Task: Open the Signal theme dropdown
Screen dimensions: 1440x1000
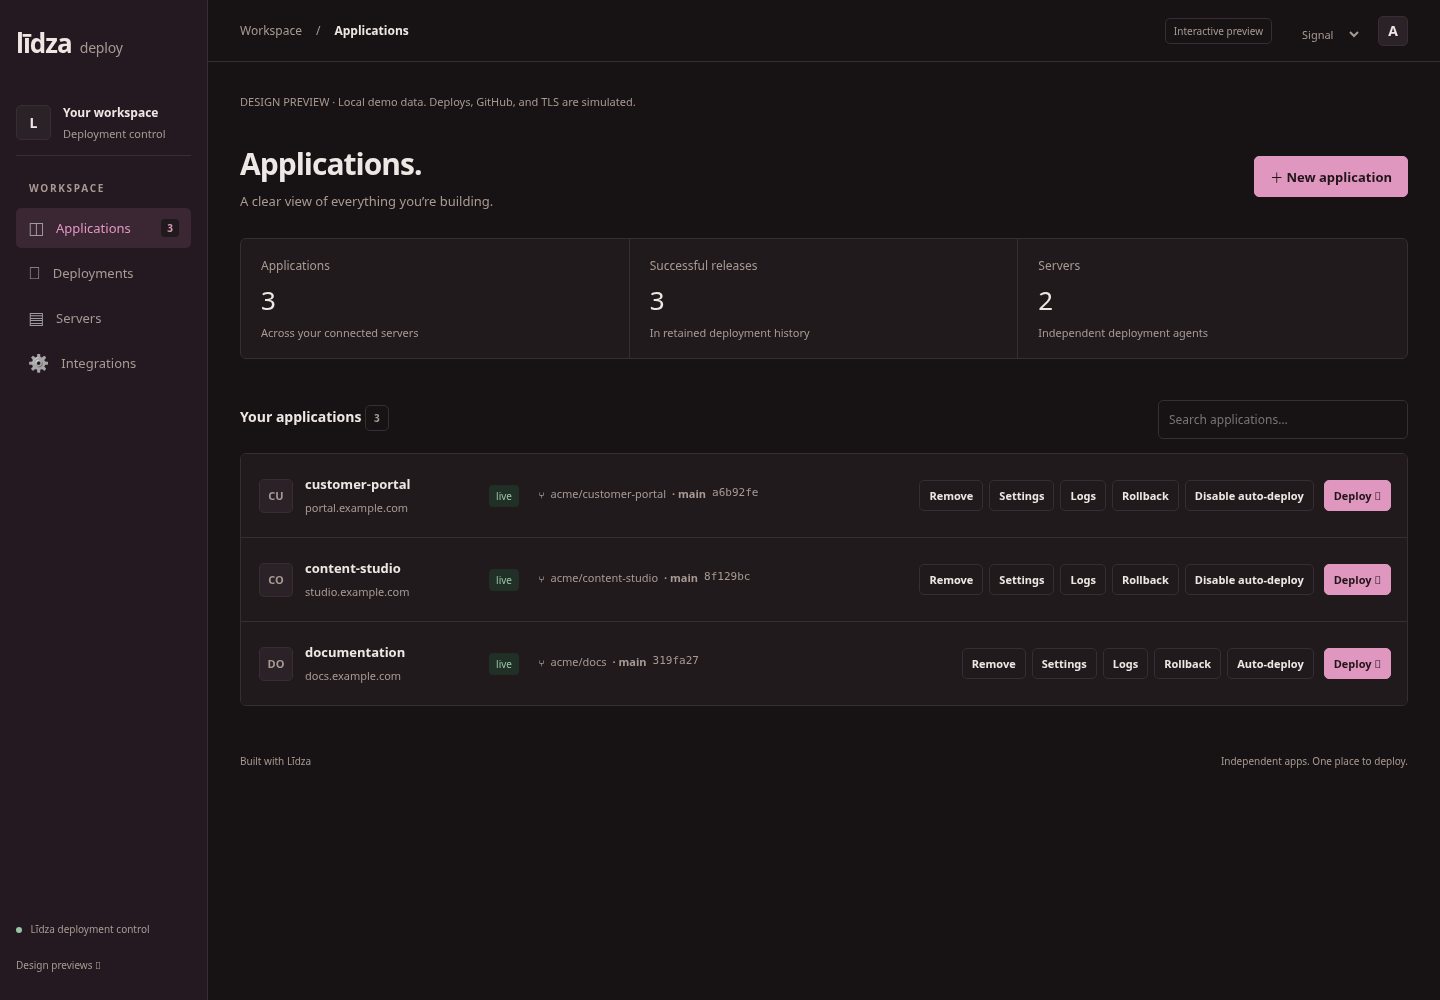Action: tap(1330, 34)
